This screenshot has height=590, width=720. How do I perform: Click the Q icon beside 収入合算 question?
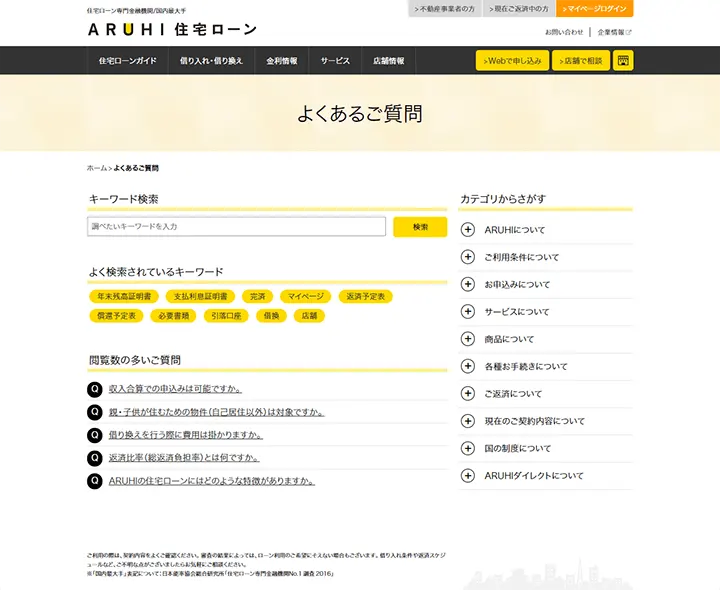(95, 389)
